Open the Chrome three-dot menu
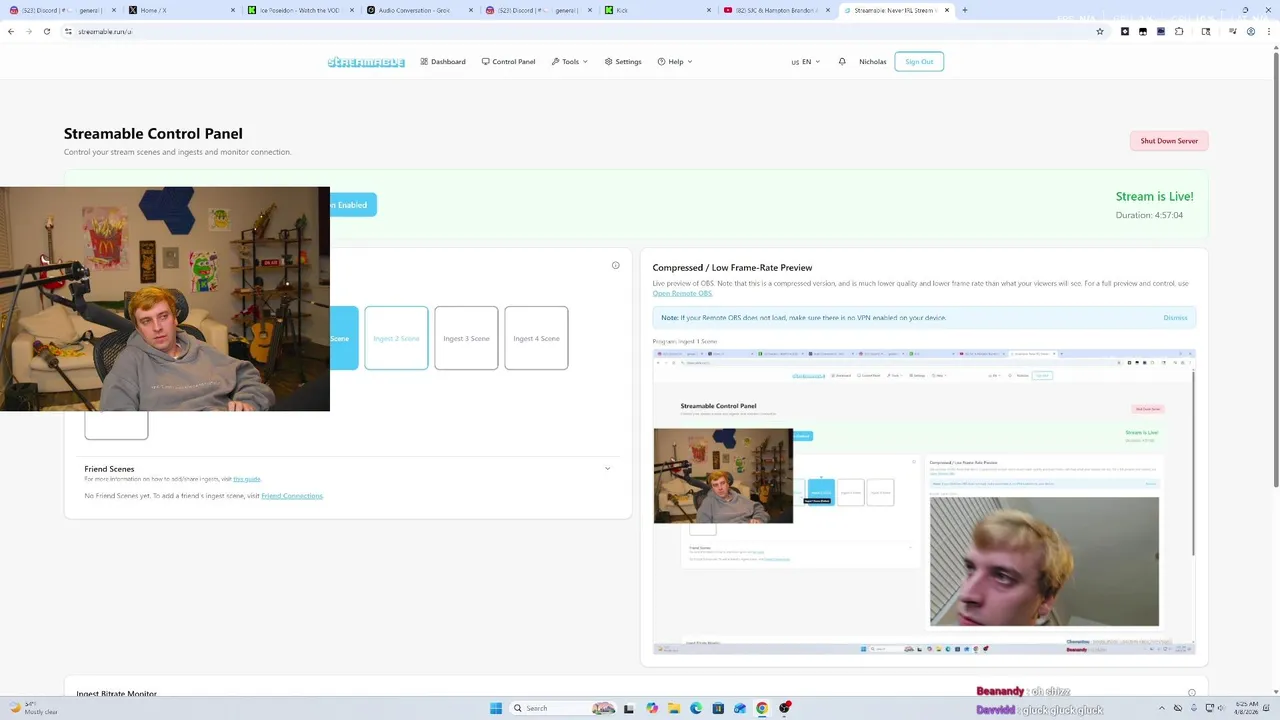 tap(1269, 31)
